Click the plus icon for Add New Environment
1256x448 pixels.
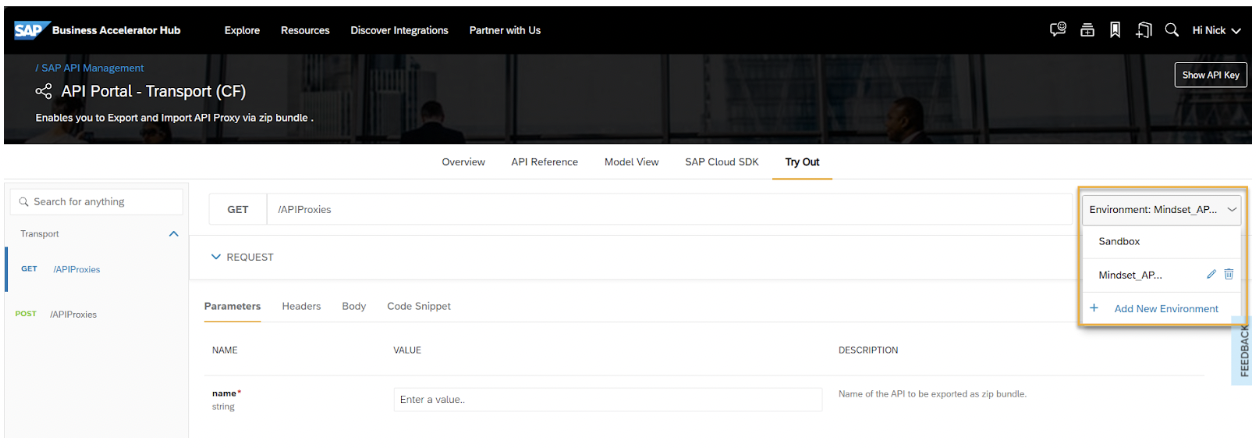click(x=1094, y=308)
